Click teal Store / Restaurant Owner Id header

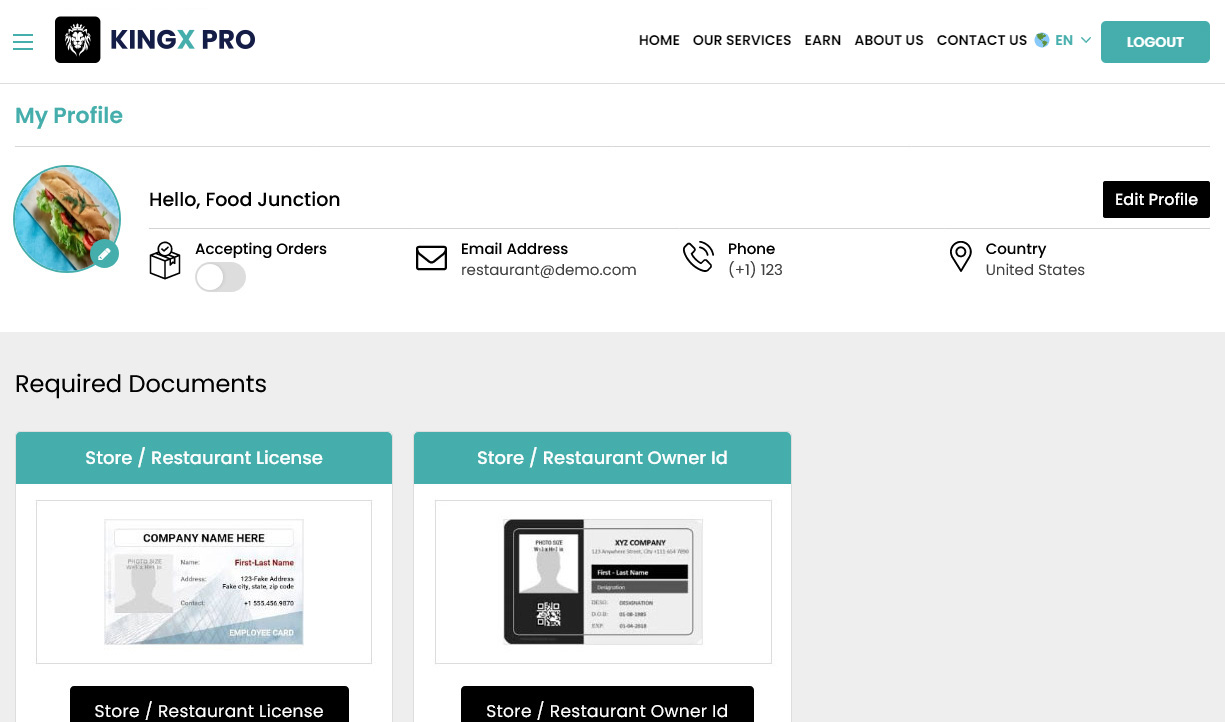[x=602, y=458]
